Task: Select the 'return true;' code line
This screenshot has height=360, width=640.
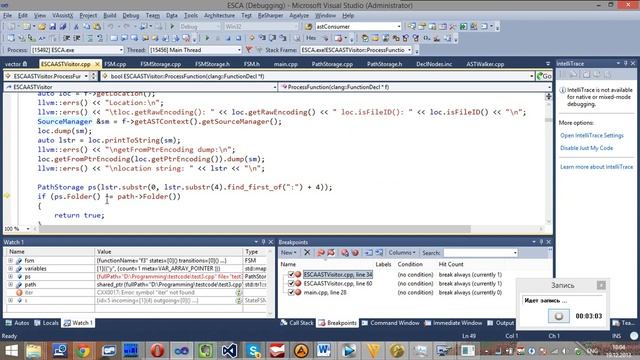Action: [x=79, y=215]
